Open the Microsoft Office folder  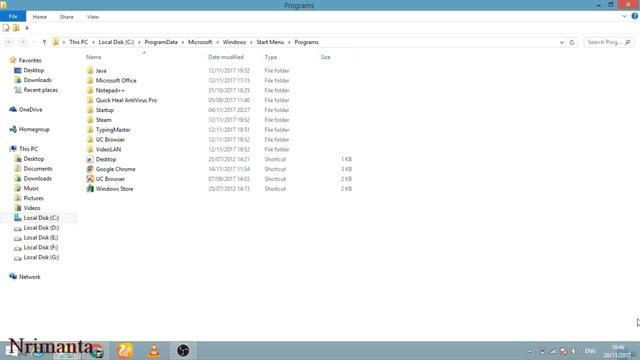pos(116,80)
